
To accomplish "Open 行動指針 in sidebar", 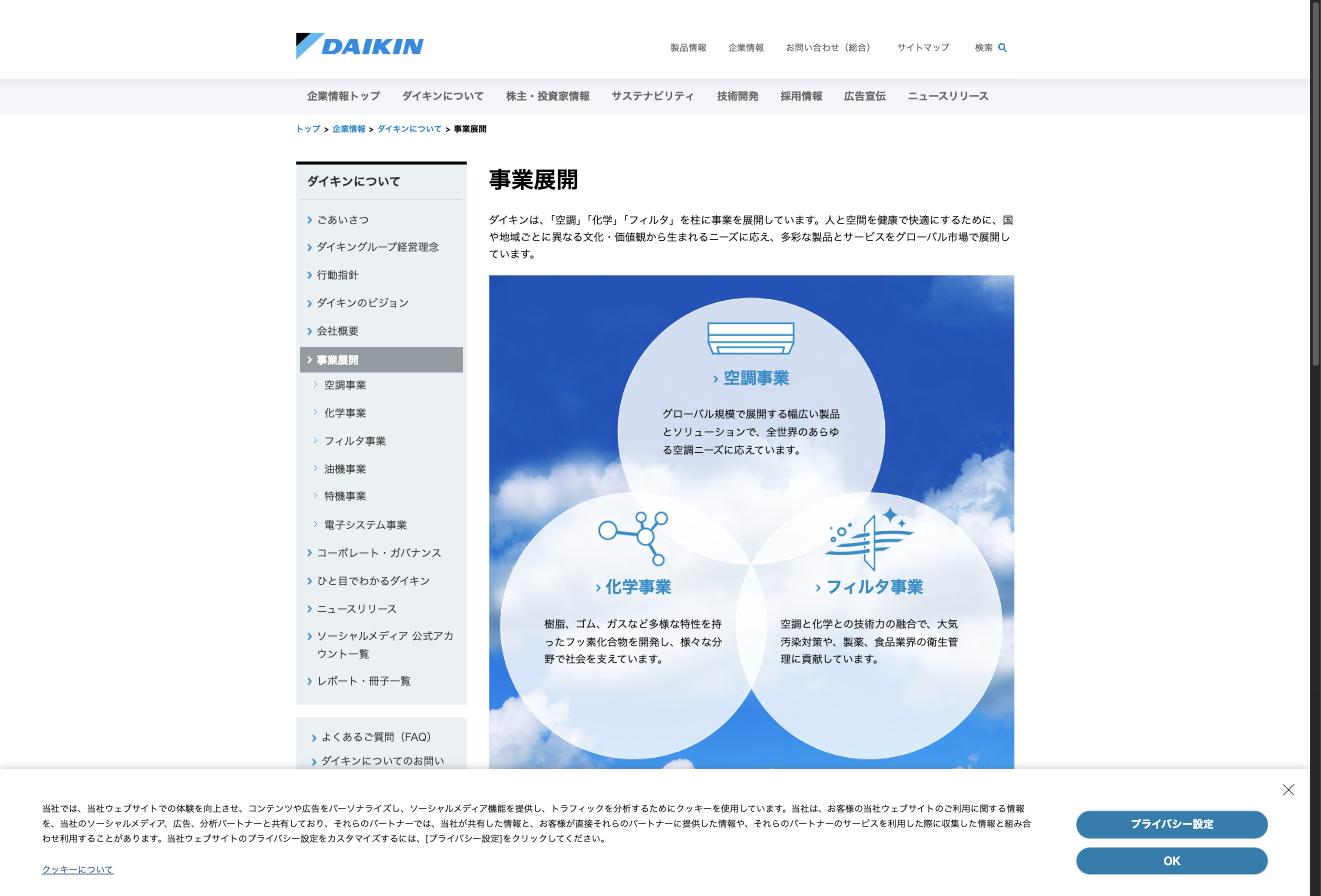I will 338,275.
